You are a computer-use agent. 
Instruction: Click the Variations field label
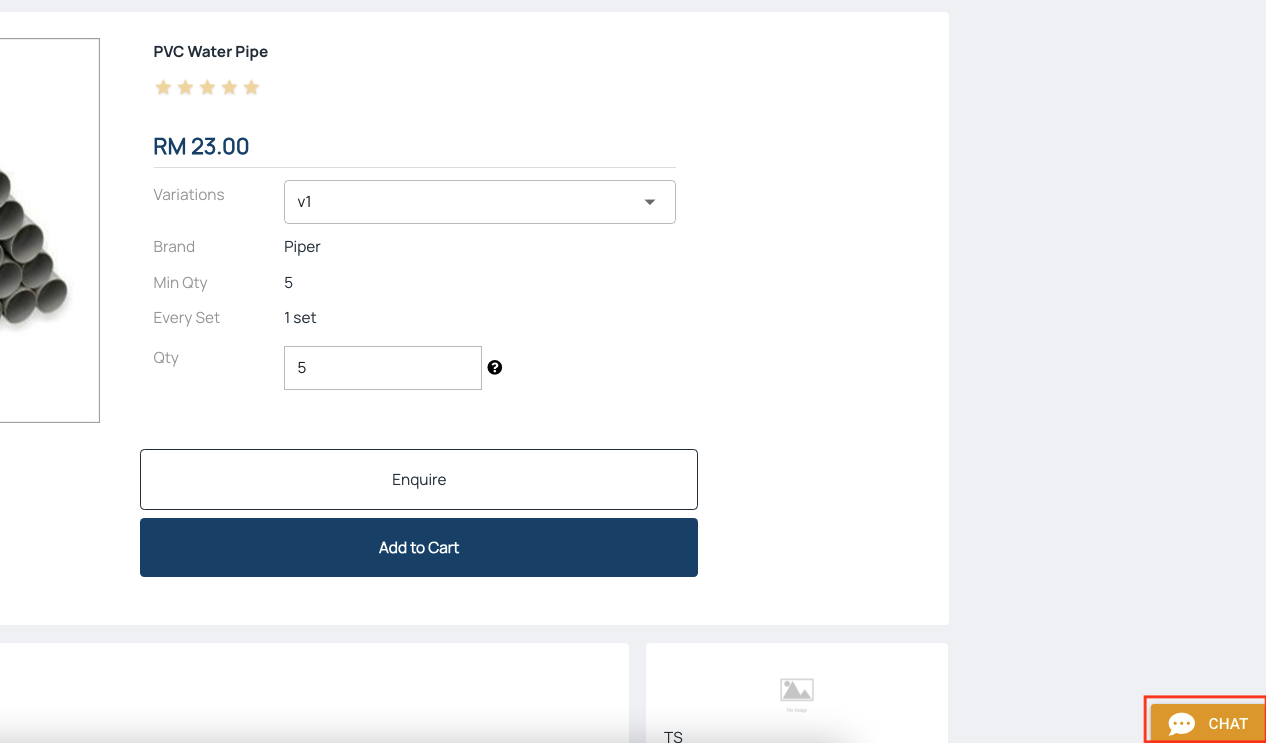[x=189, y=195]
